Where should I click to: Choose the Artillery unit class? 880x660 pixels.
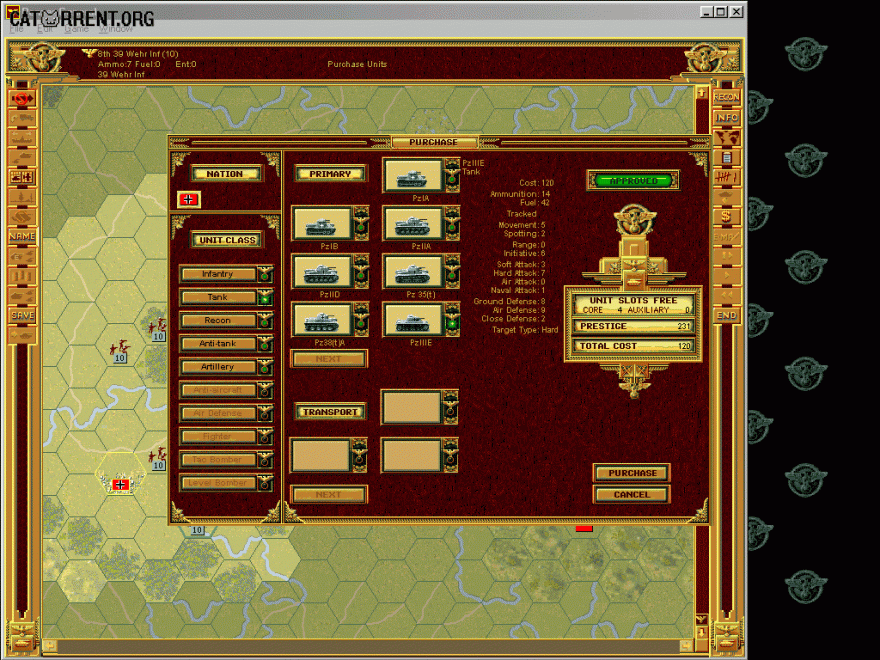(x=218, y=367)
